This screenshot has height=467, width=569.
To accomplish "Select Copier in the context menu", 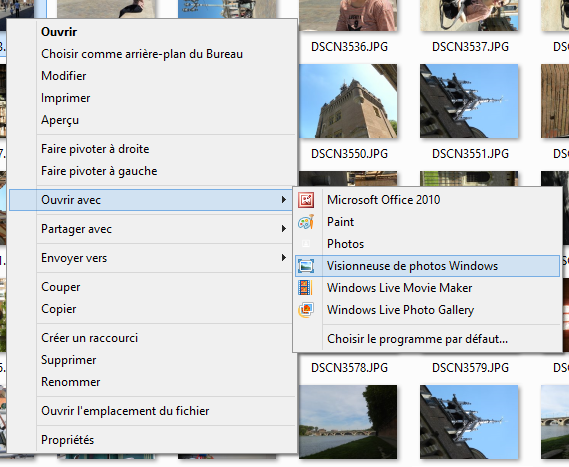I will 152,309.
